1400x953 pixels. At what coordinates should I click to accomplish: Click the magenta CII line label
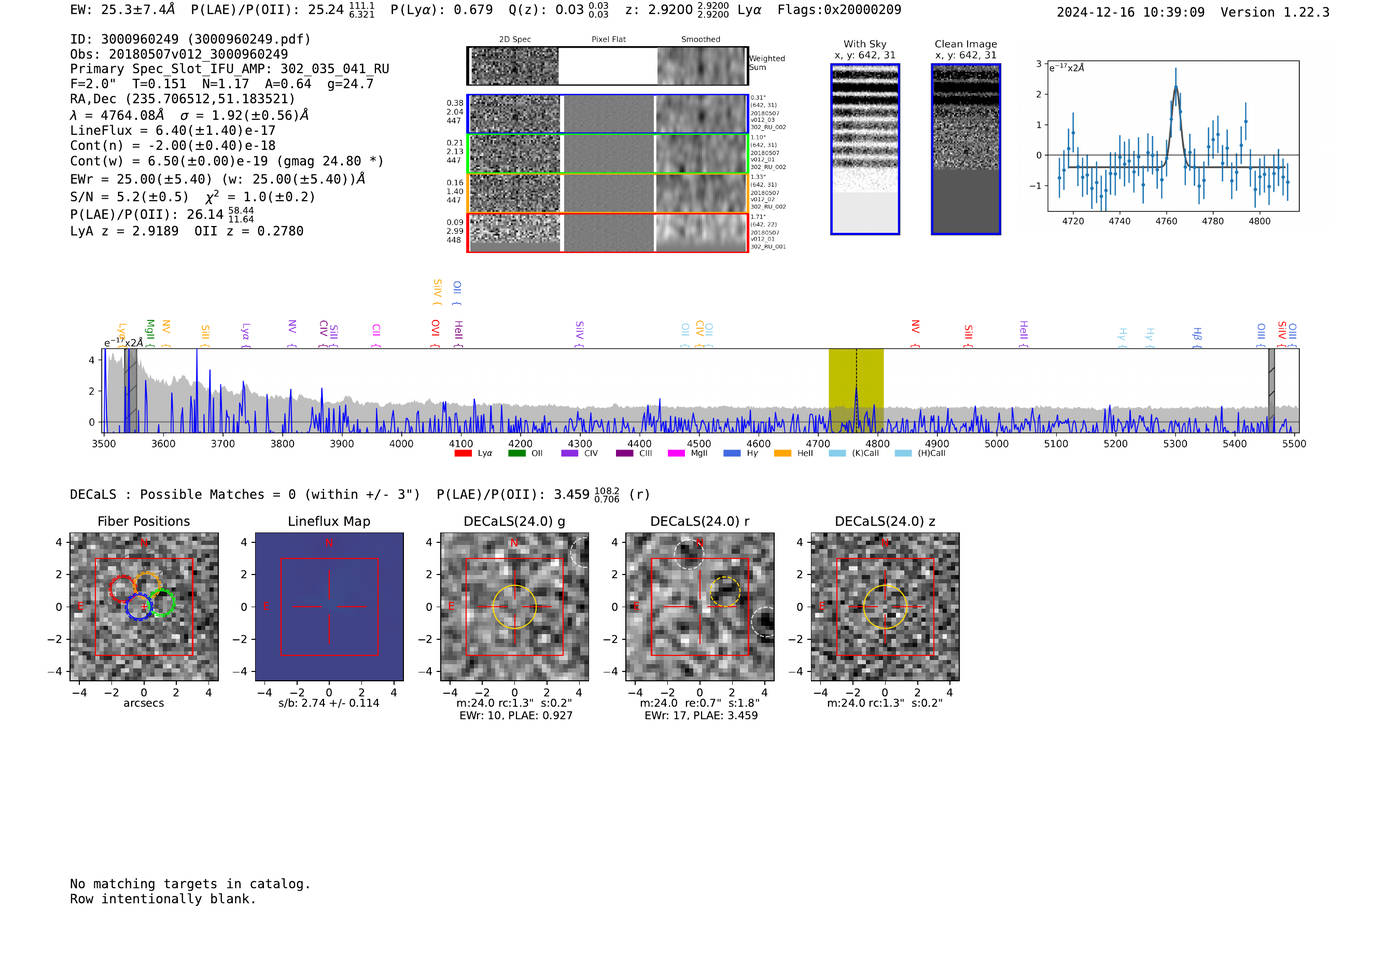[376, 330]
